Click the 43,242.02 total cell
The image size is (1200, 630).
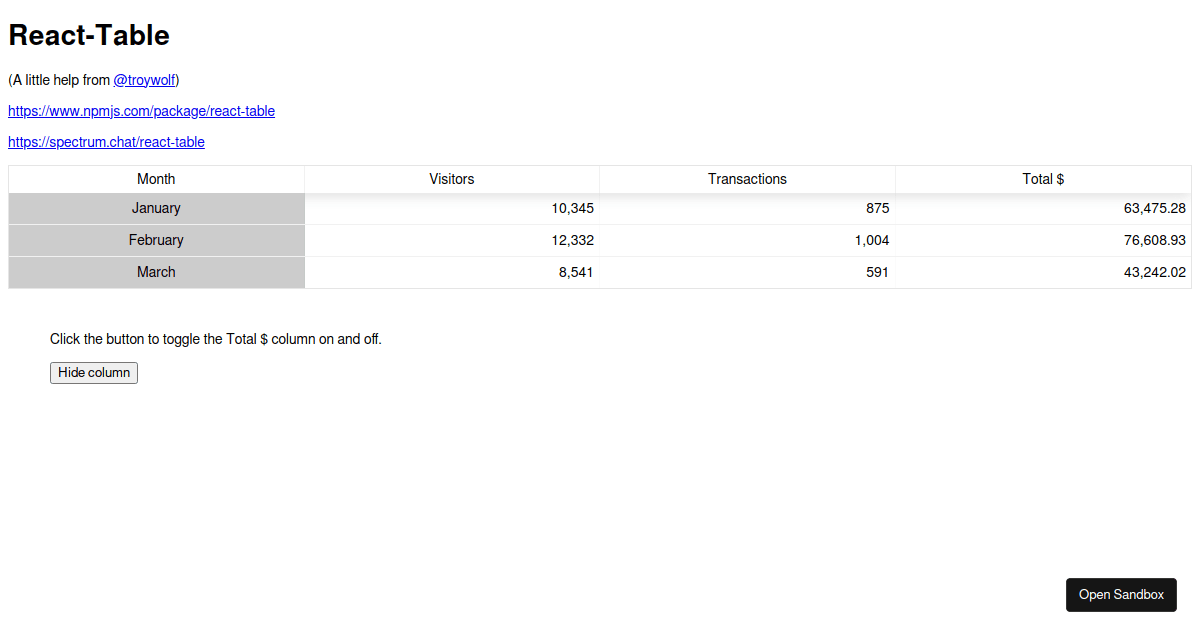point(1043,272)
